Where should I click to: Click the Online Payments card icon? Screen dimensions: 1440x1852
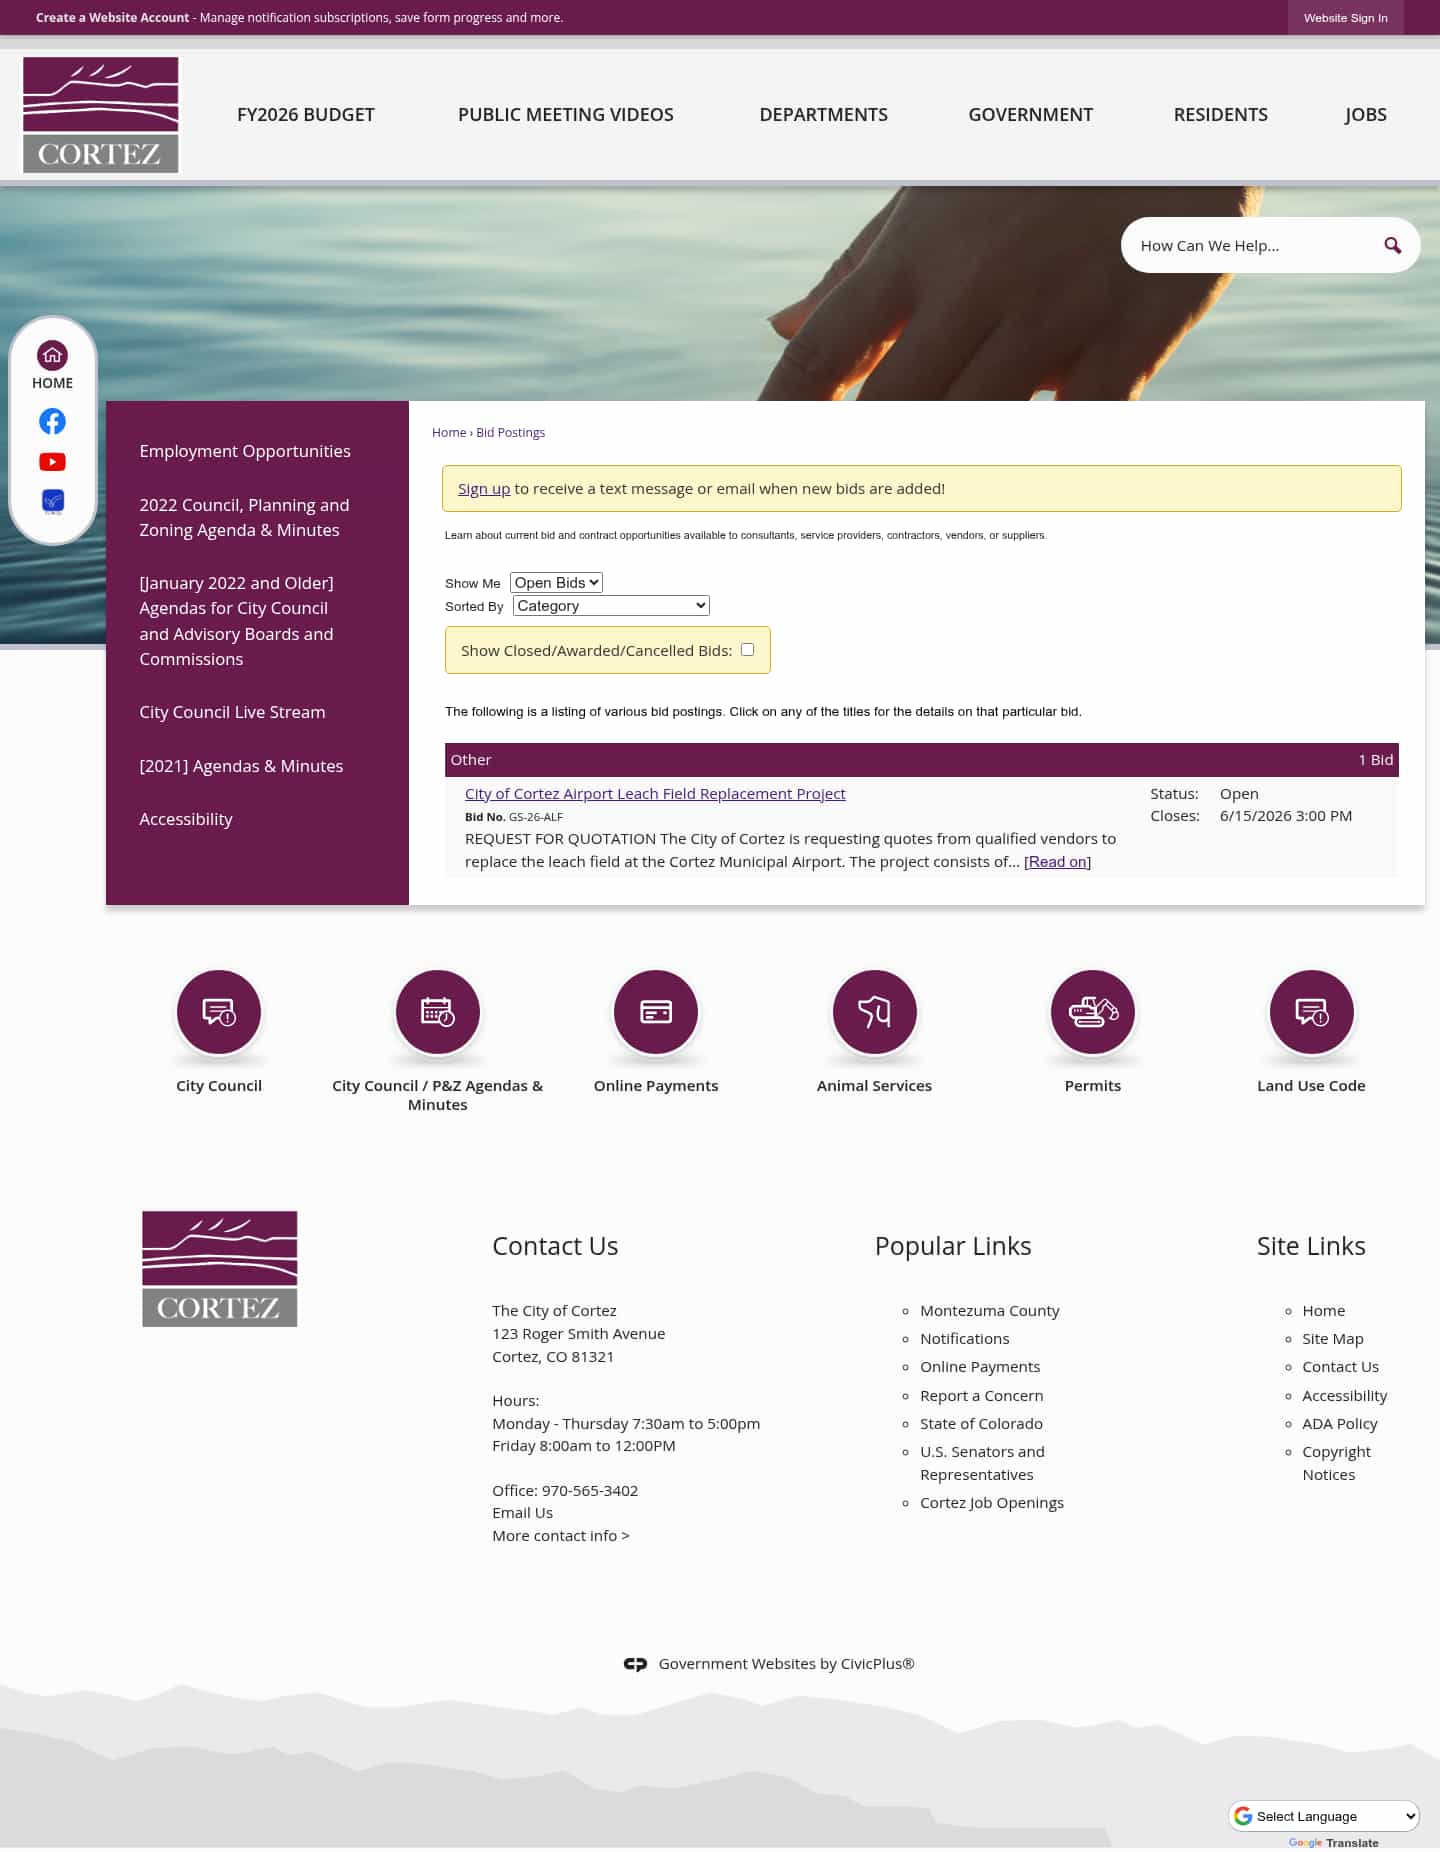tap(656, 1012)
